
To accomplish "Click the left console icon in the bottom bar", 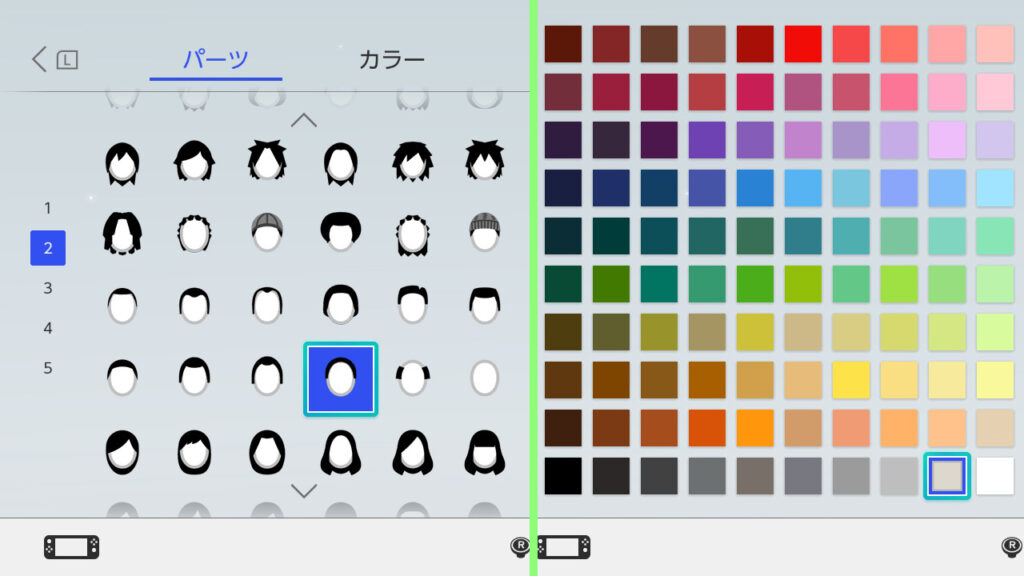I will pos(72,547).
